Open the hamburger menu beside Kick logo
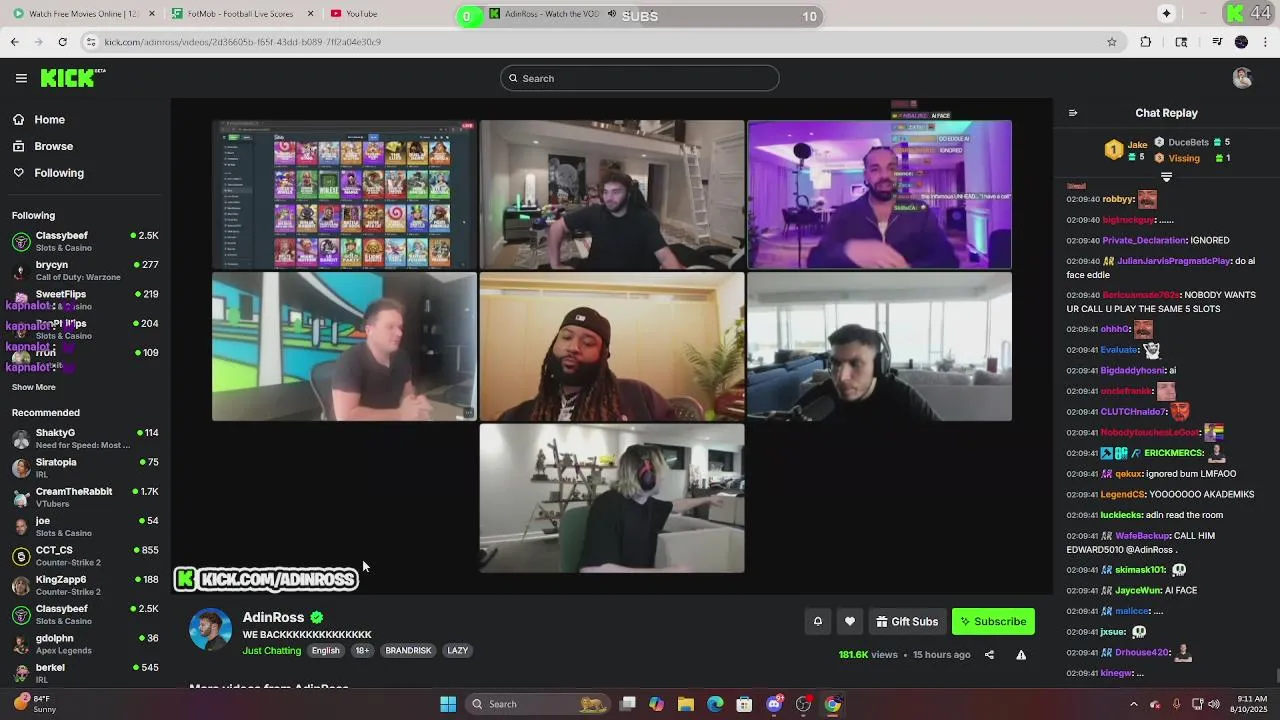1280x720 pixels. (21, 78)
